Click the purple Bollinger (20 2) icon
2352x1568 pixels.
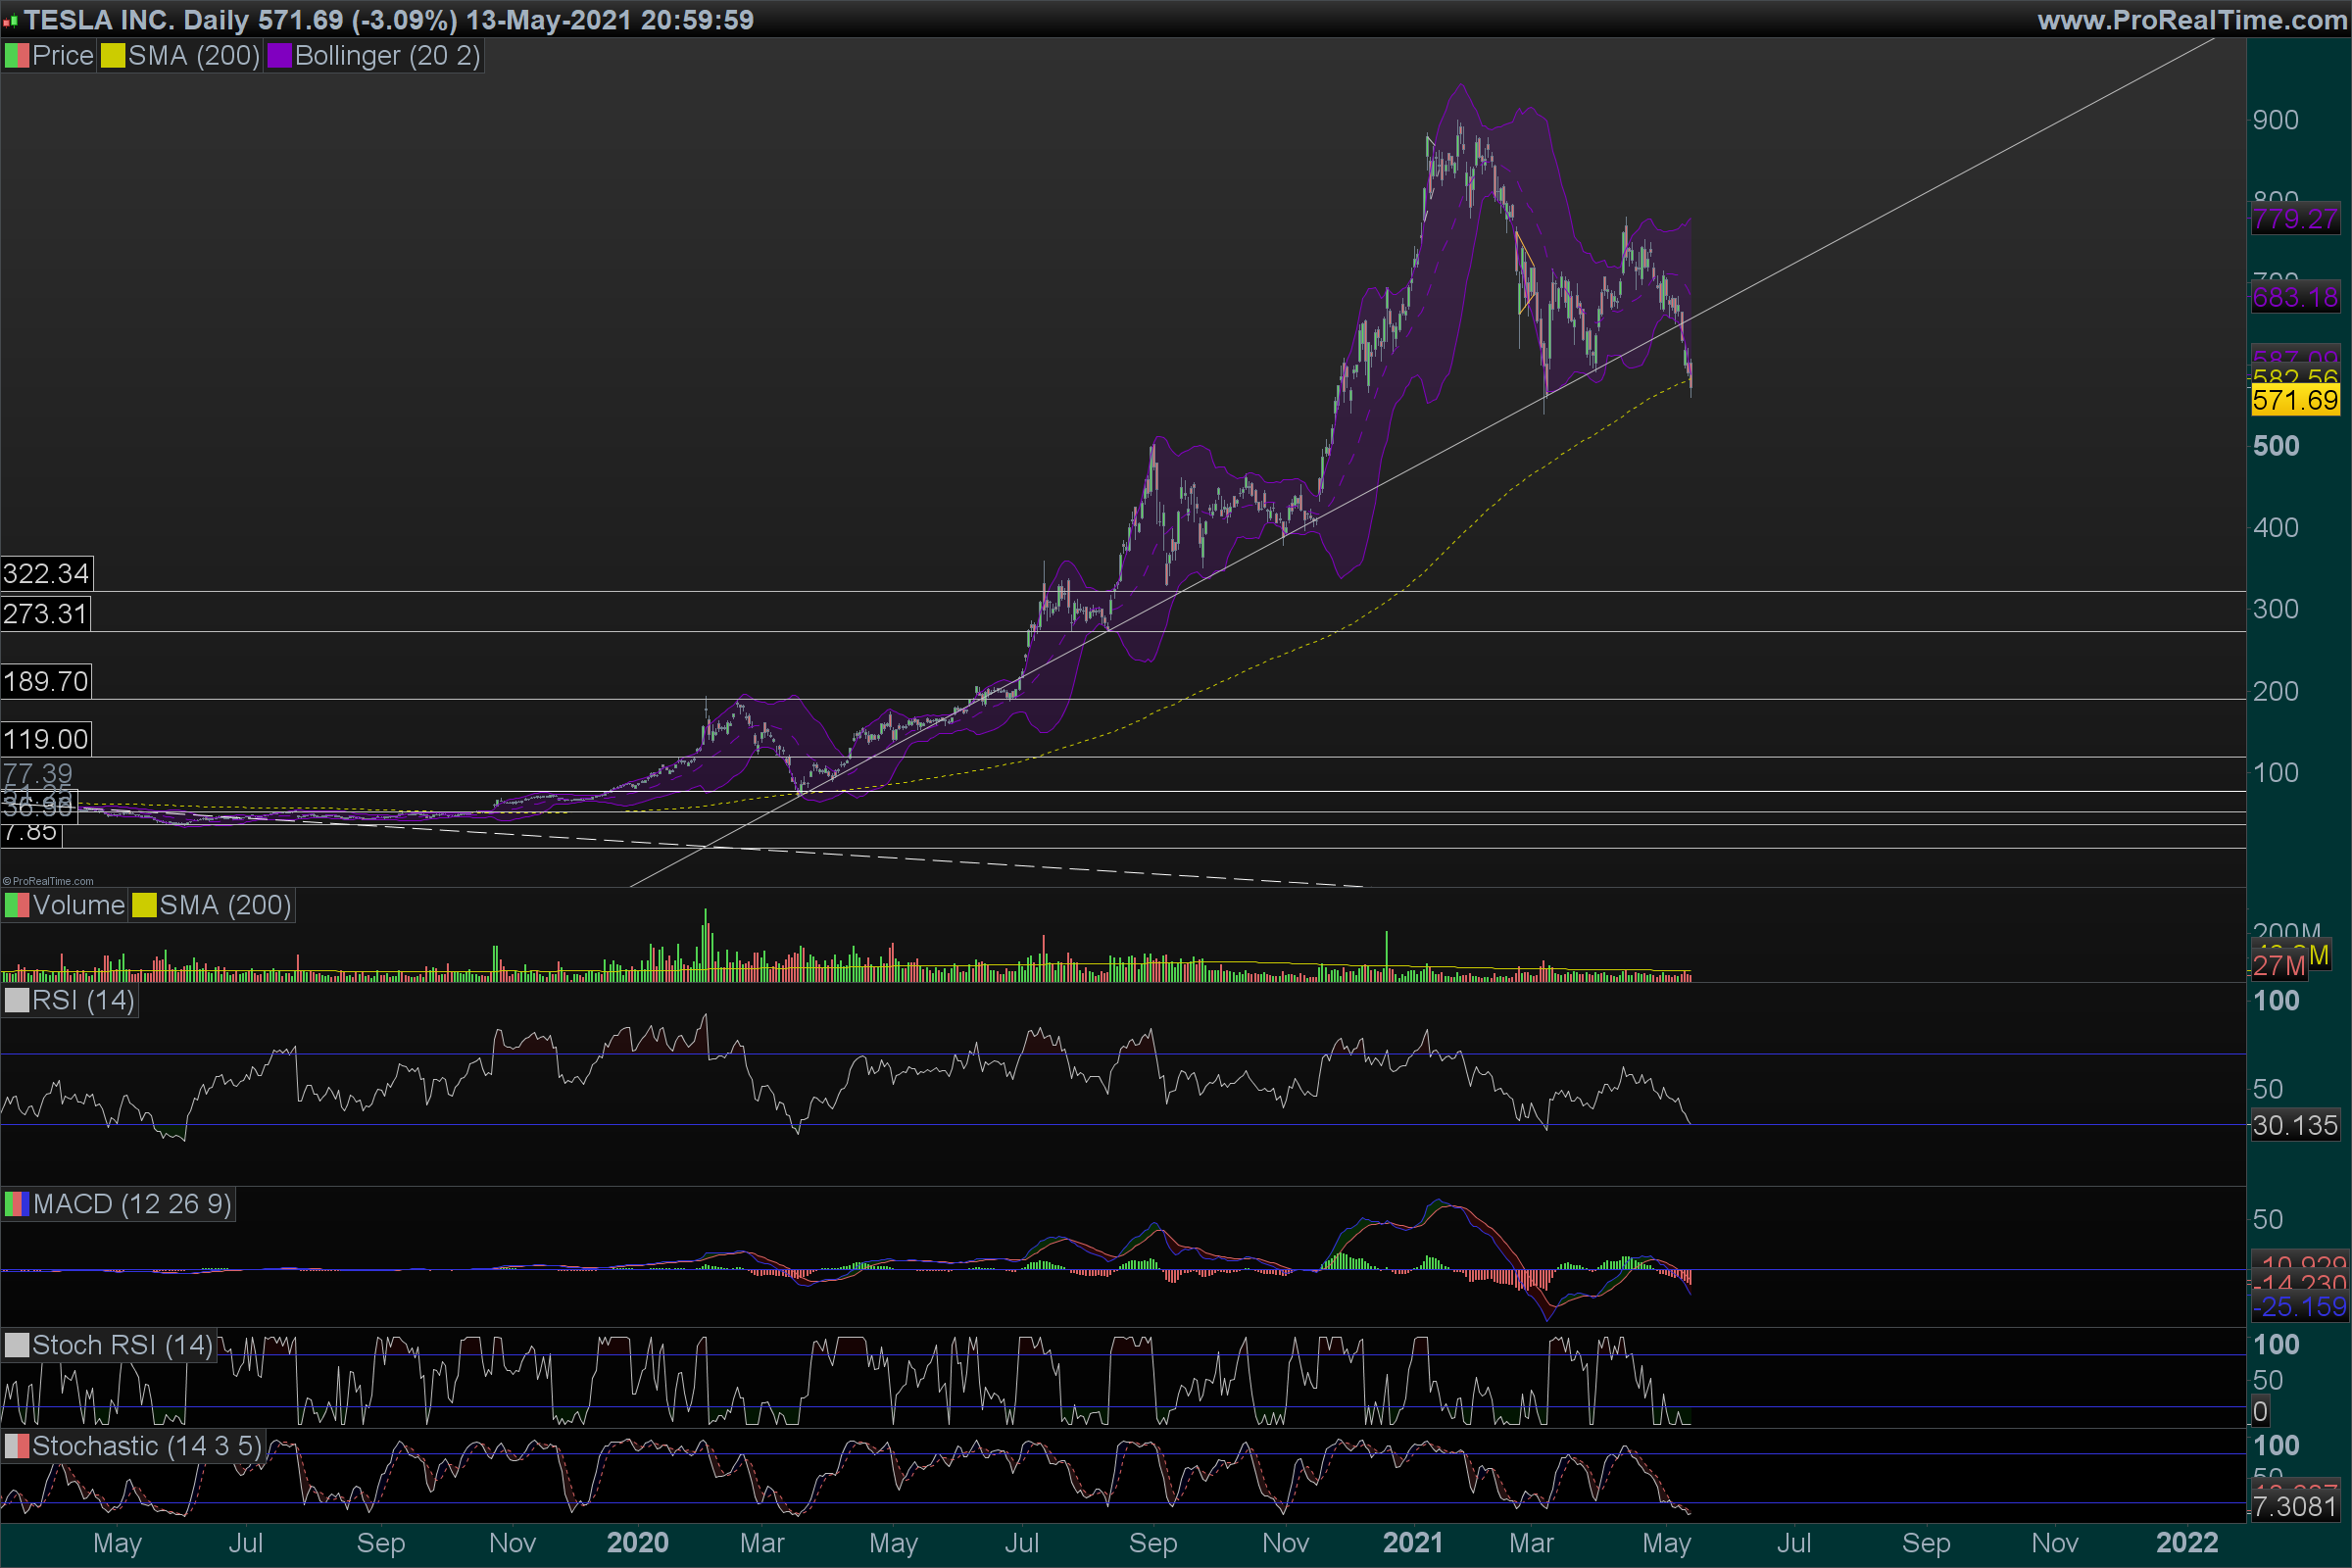(x=279, y=56)
